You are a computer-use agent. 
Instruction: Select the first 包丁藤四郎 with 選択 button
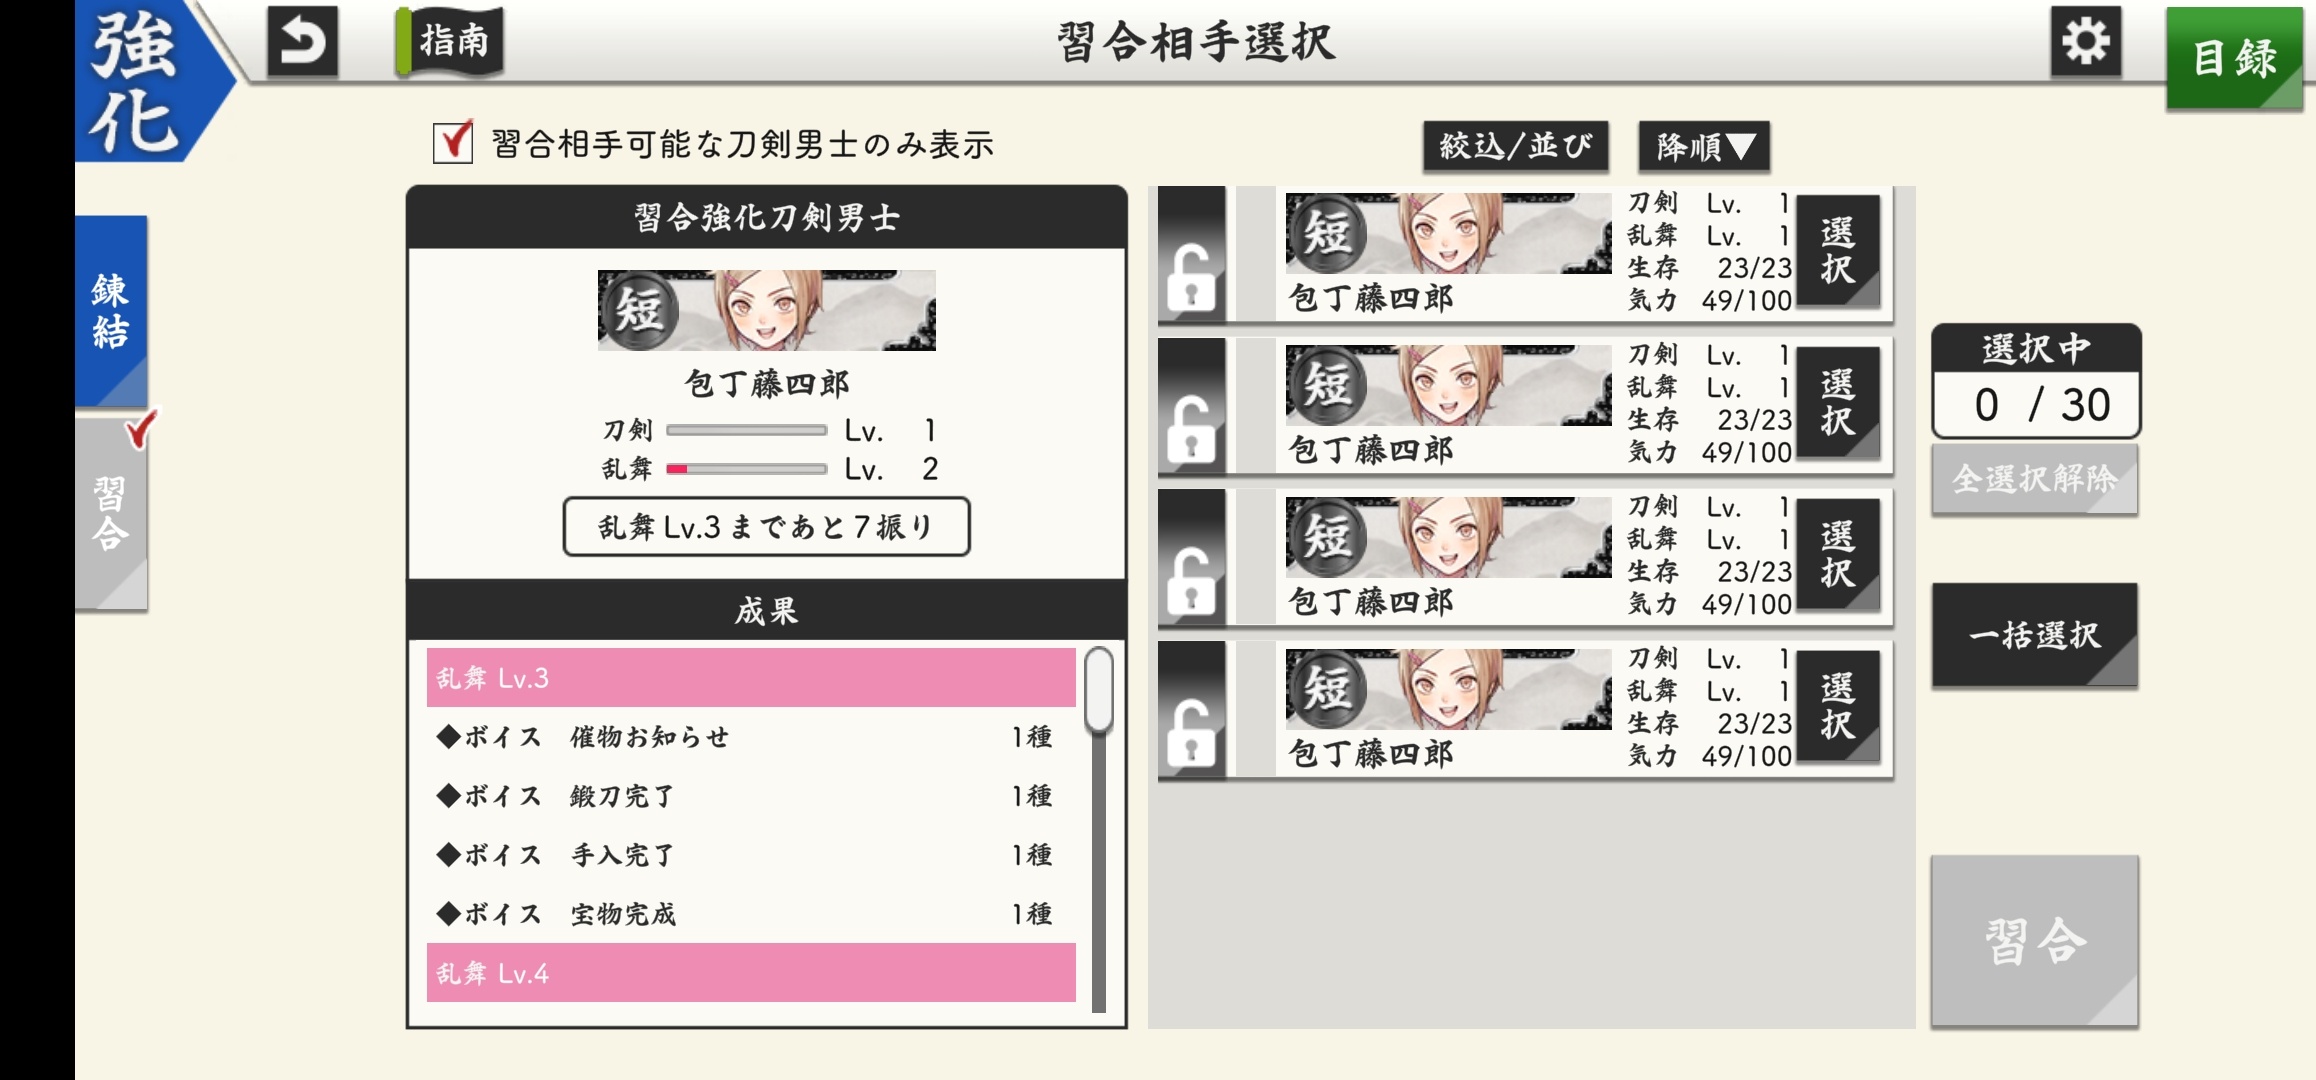[x=1837, y=252]
